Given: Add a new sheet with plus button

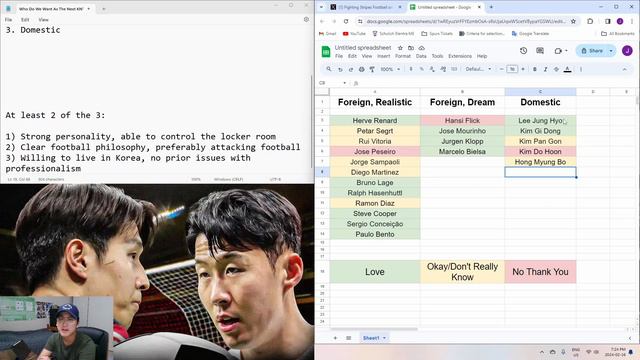Looking at the screenshot, I should [335, 338].
